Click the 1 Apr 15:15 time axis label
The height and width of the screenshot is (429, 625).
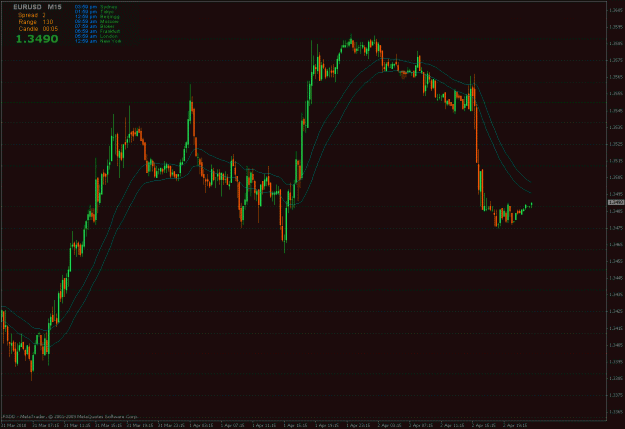[x=295, y=425]
